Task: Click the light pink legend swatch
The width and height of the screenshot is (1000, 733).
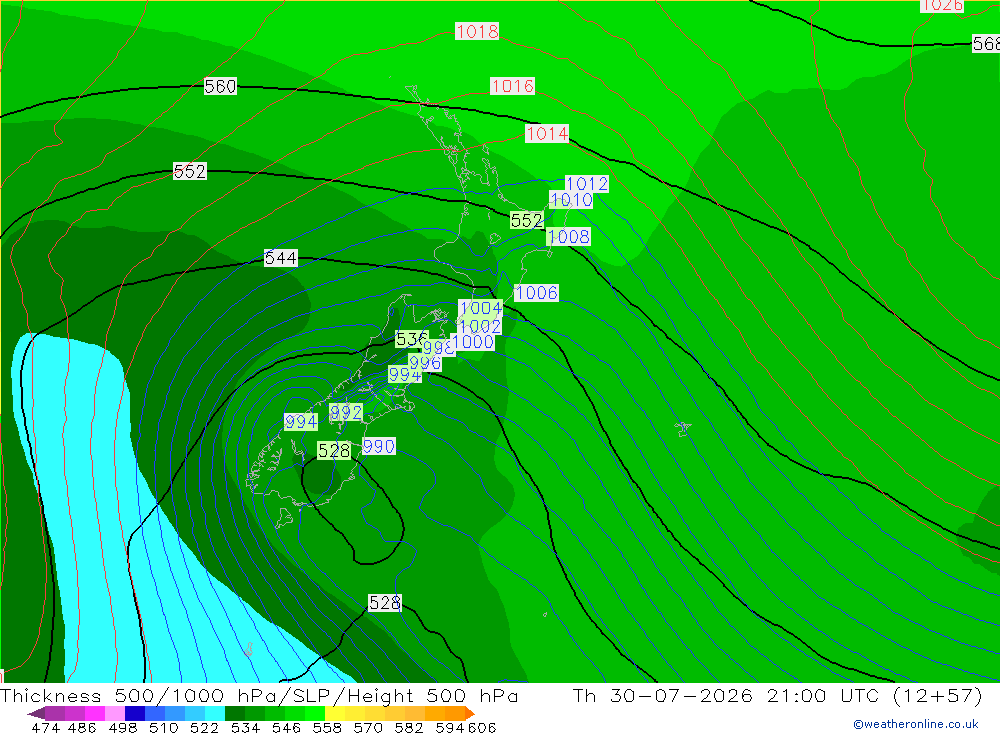Action: pyautogui.click(x=115, y=713)
